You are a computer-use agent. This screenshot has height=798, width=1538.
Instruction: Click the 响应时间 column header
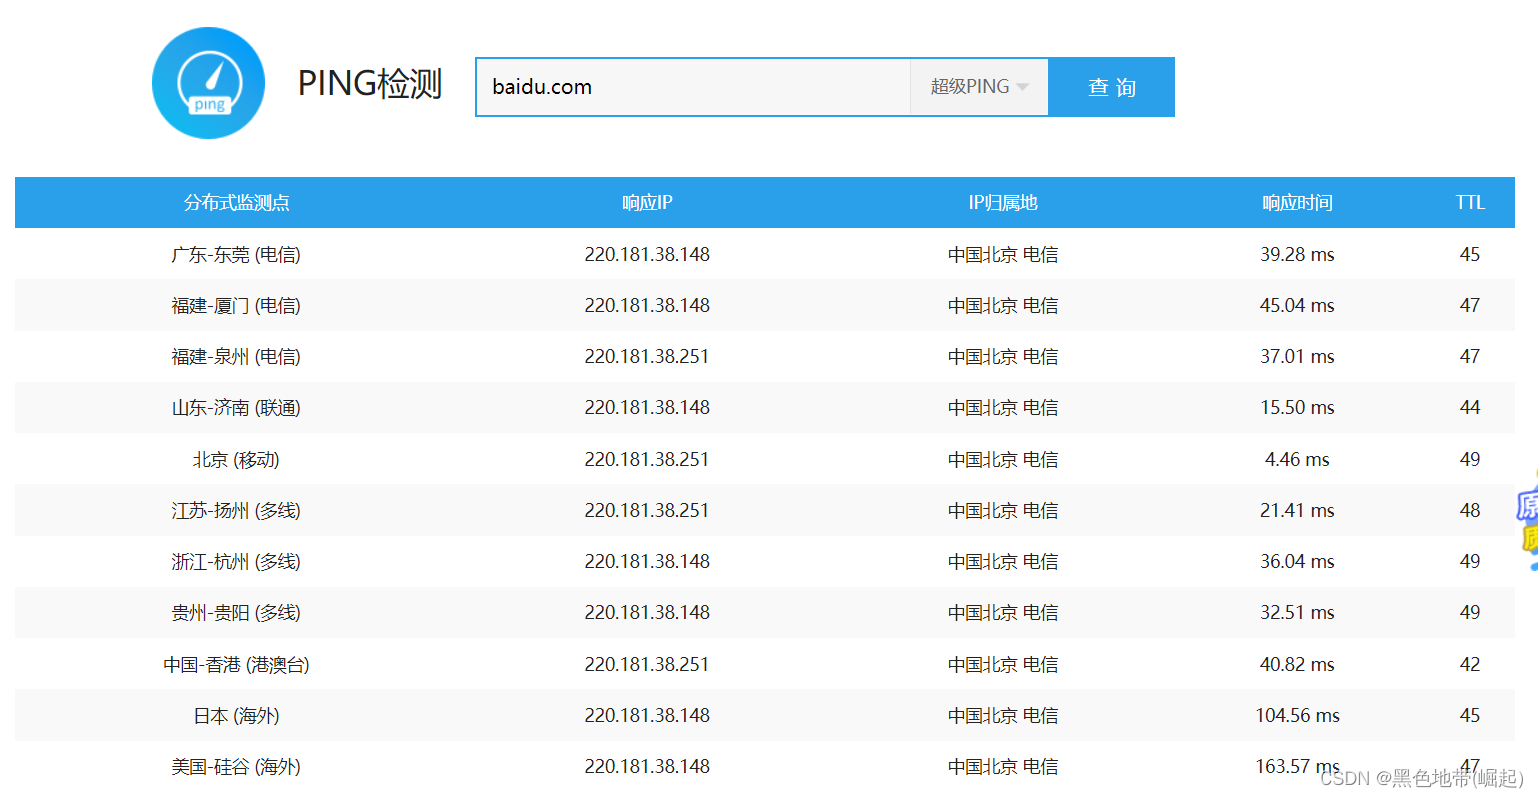(1297, 203)
